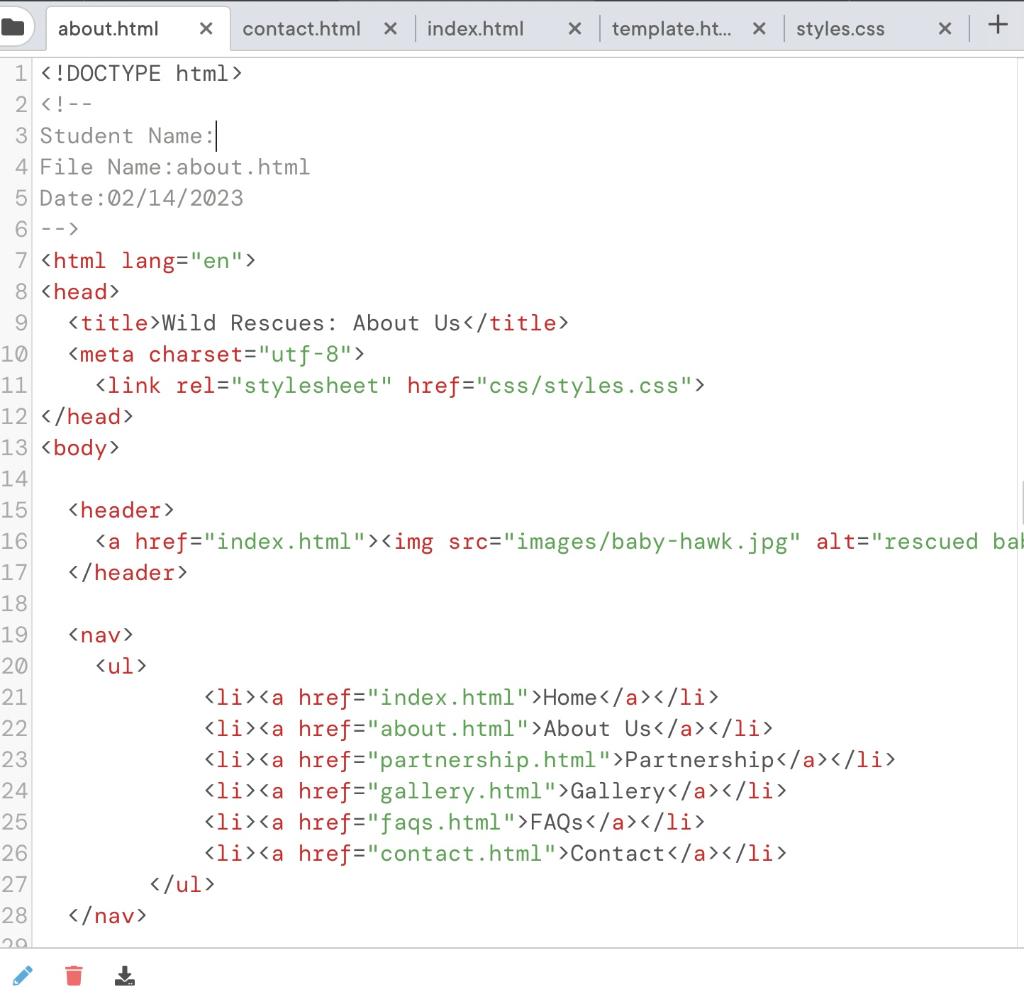Select the template.html tab
Image resolution: width=1024 pixels, height=1004 pixels.
point(670,29)
